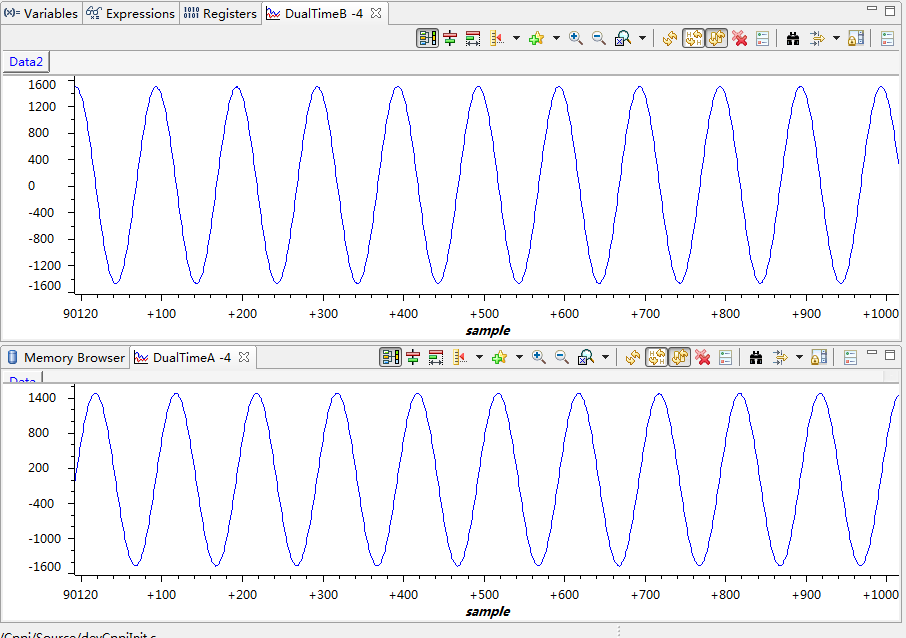This screenshot has height=638, width=906.
Task: Click binoculars find icon in DualTimeA toolbar
Action: [x=756, y=358]
